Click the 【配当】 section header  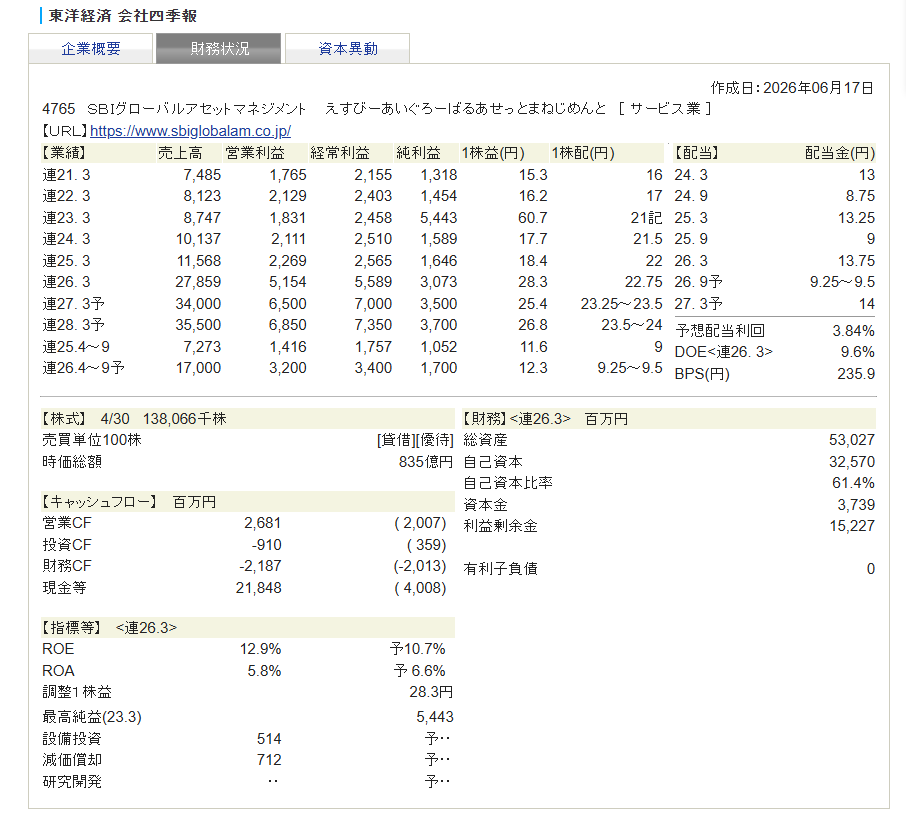(697, 153)
